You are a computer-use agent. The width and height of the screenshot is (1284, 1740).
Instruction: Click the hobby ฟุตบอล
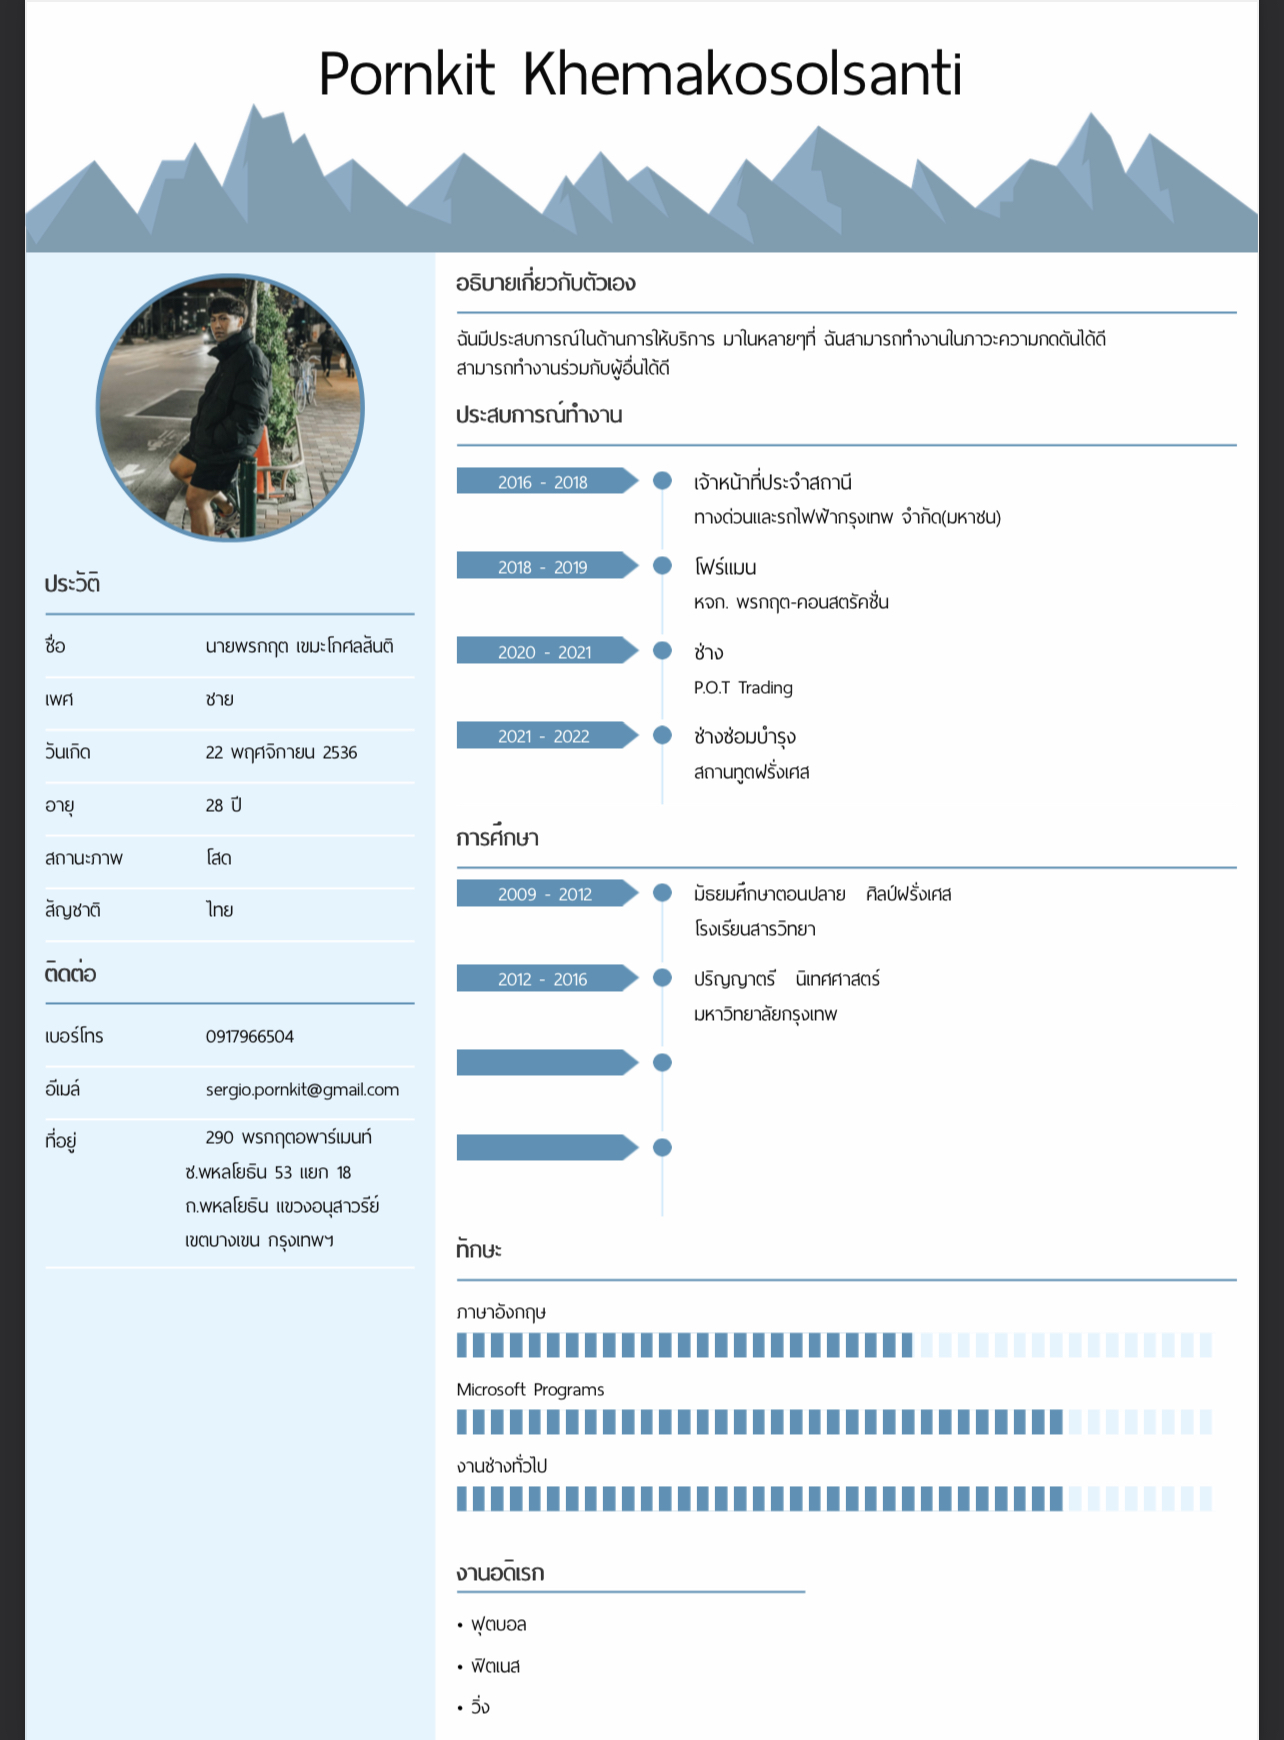click(498, 1625)
